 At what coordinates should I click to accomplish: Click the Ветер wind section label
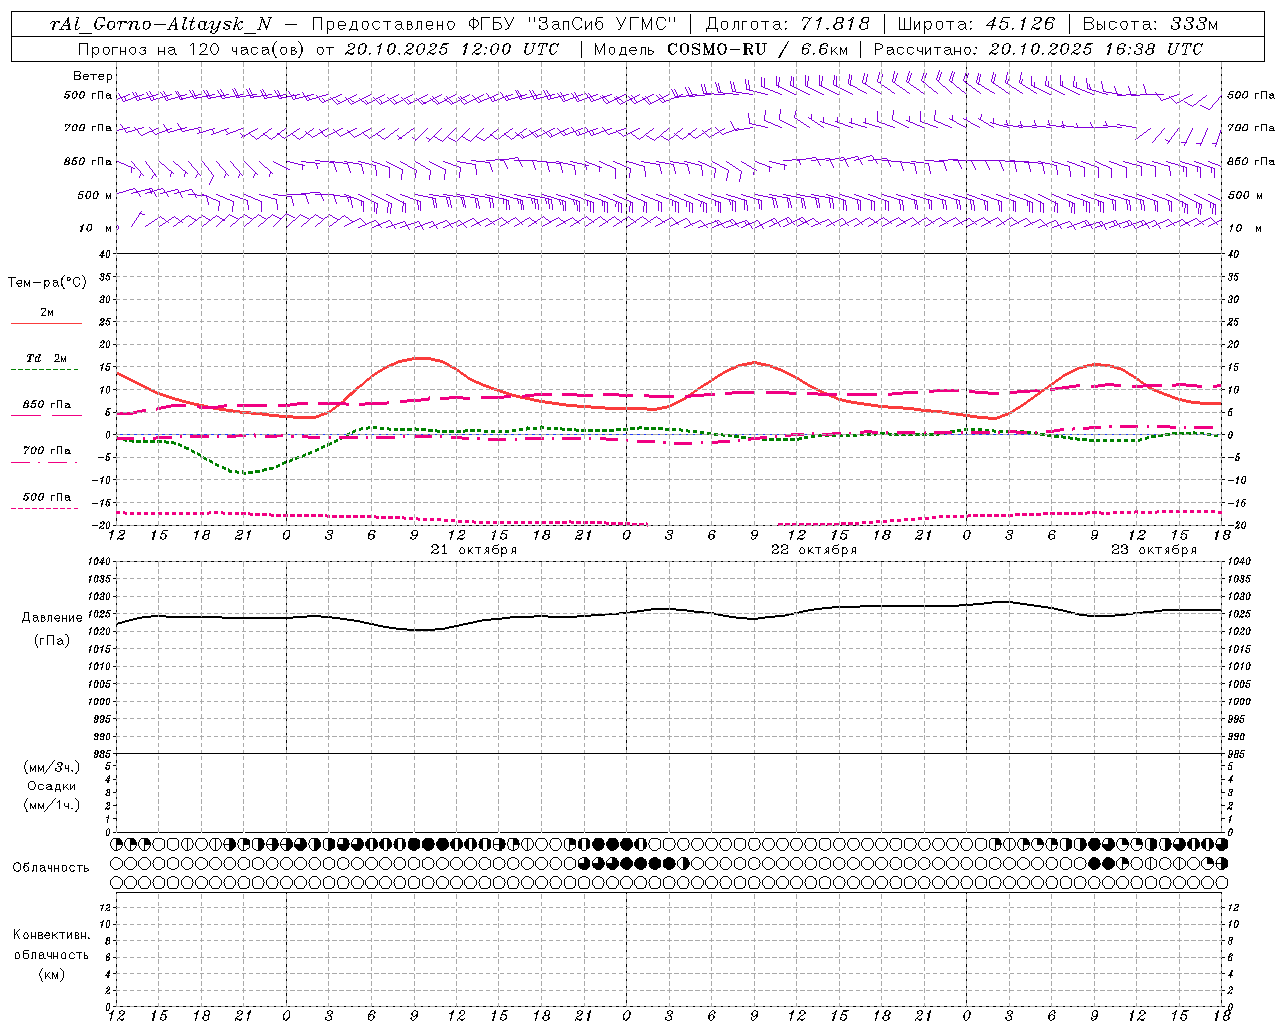tap(92, 76)
